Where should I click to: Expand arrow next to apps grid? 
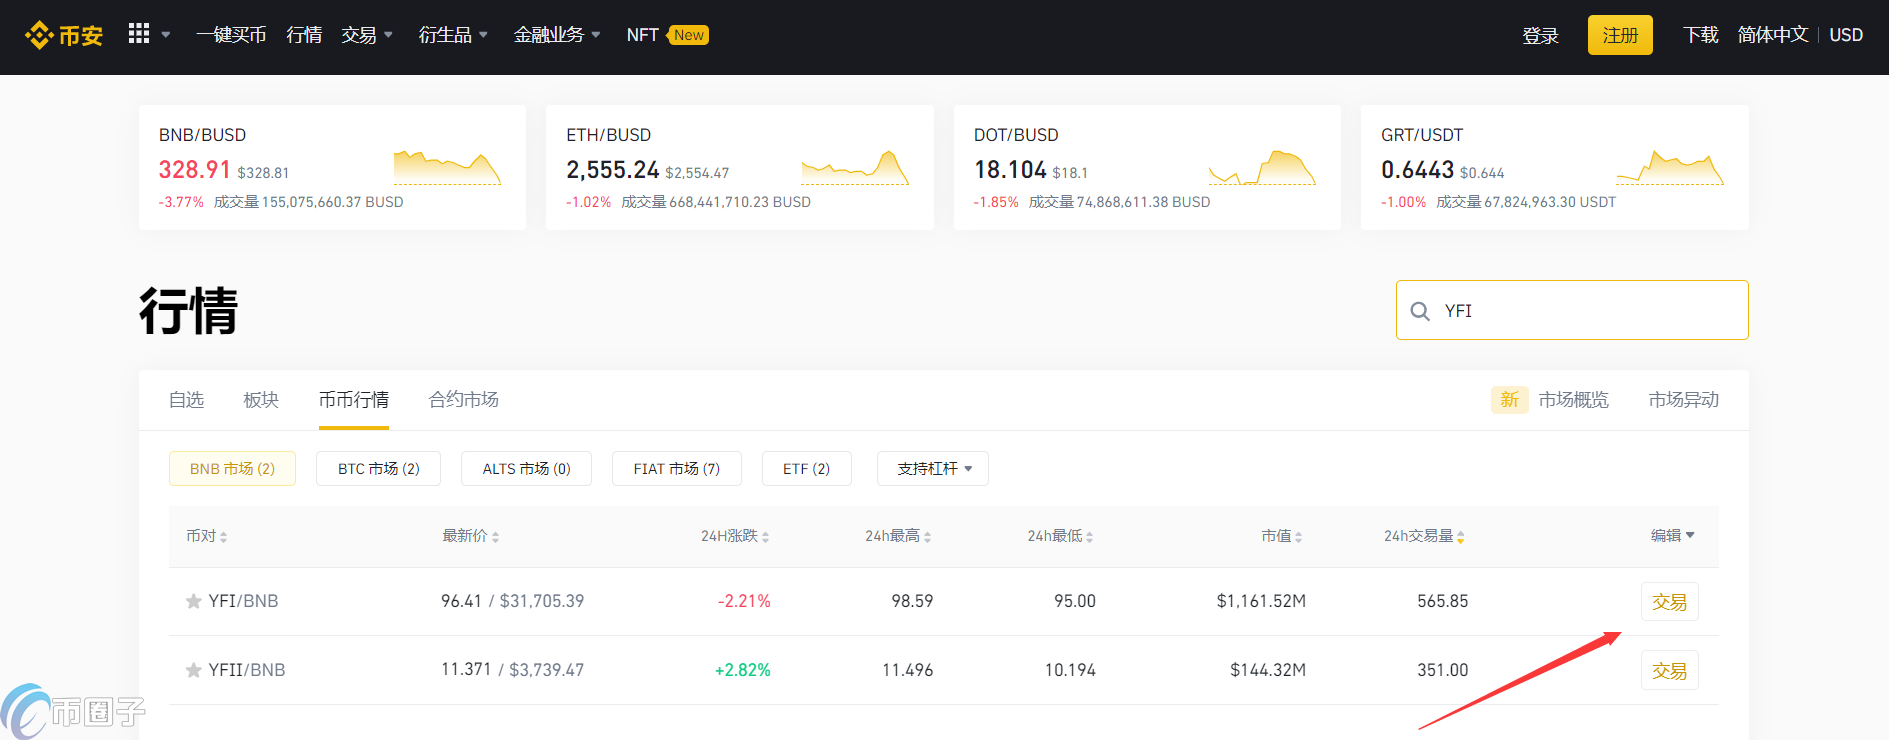[166, 35]
